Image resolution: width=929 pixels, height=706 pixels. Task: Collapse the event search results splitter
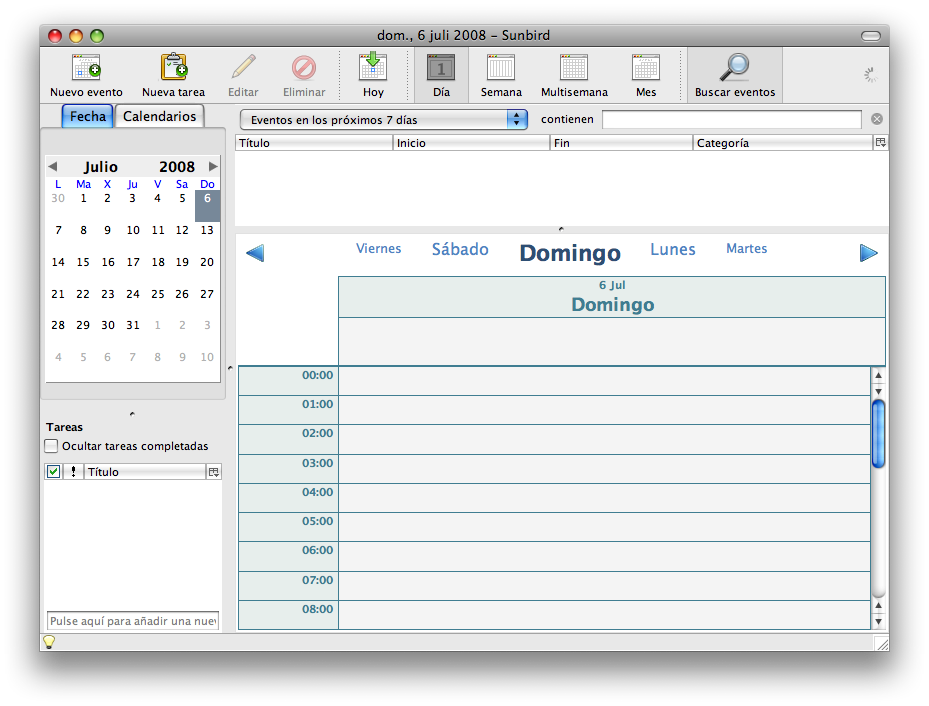[x=561, y=229]
